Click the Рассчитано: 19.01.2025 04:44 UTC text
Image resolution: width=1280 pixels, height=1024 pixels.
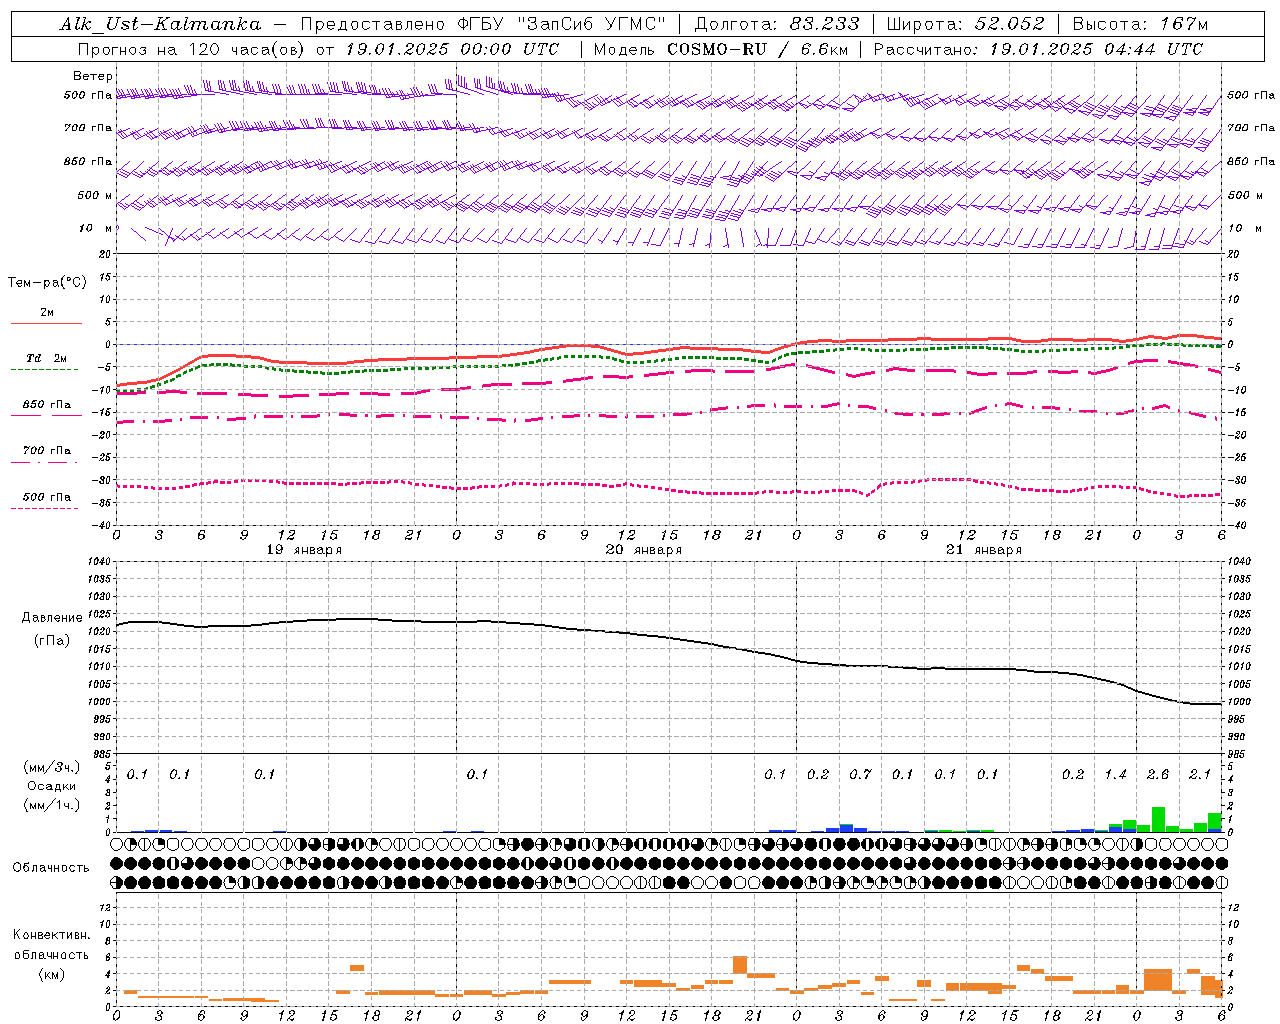pyautogui.click(x=1038, y=49)
